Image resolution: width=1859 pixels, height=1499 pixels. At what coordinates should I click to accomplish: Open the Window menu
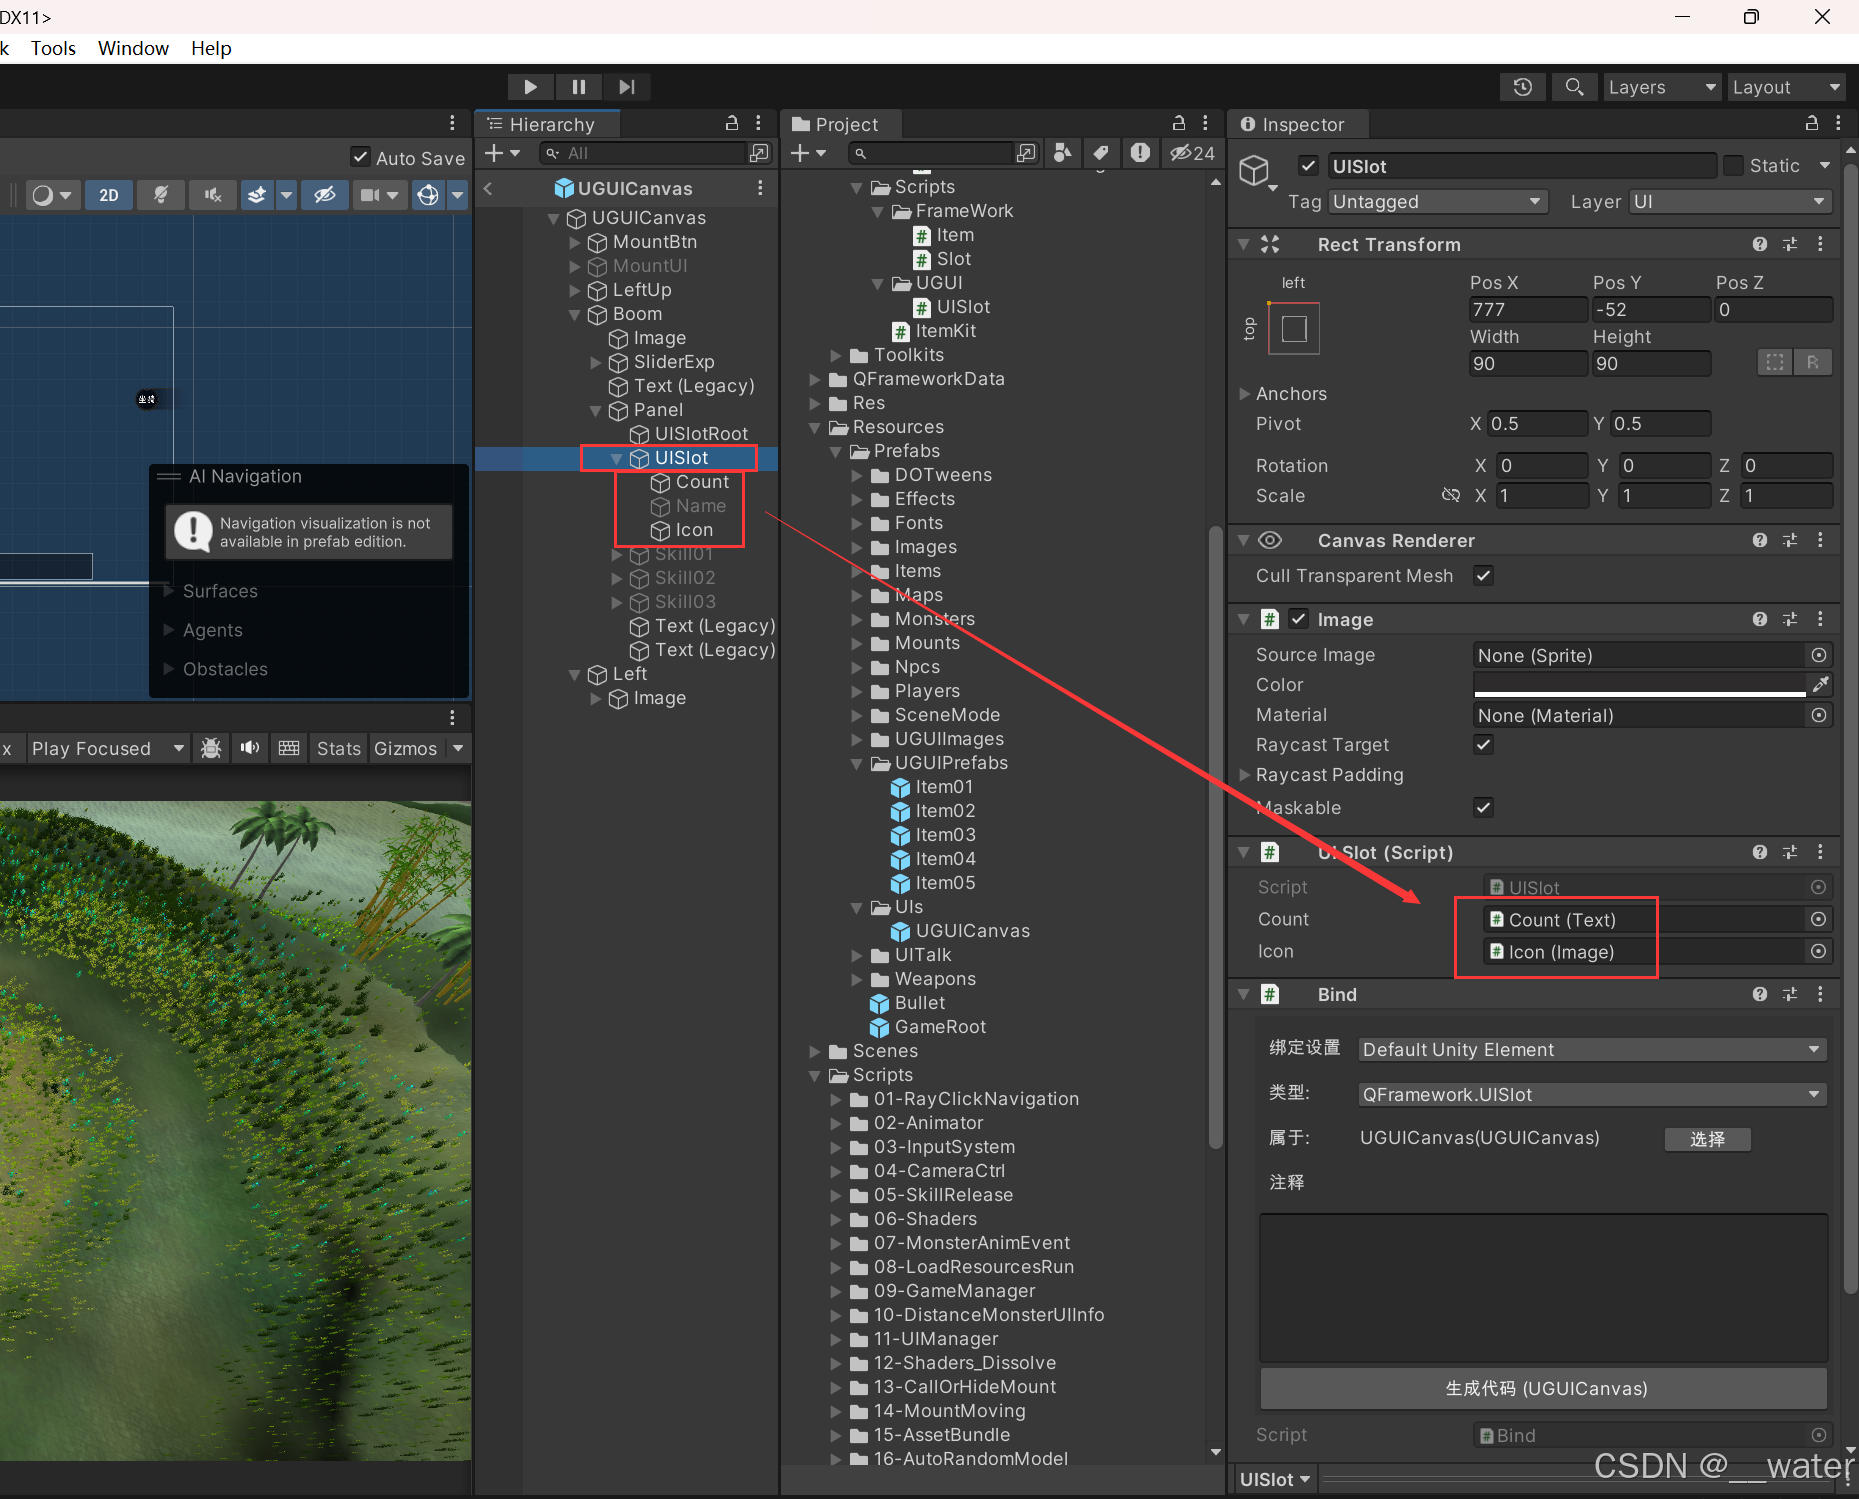(133, 48)
